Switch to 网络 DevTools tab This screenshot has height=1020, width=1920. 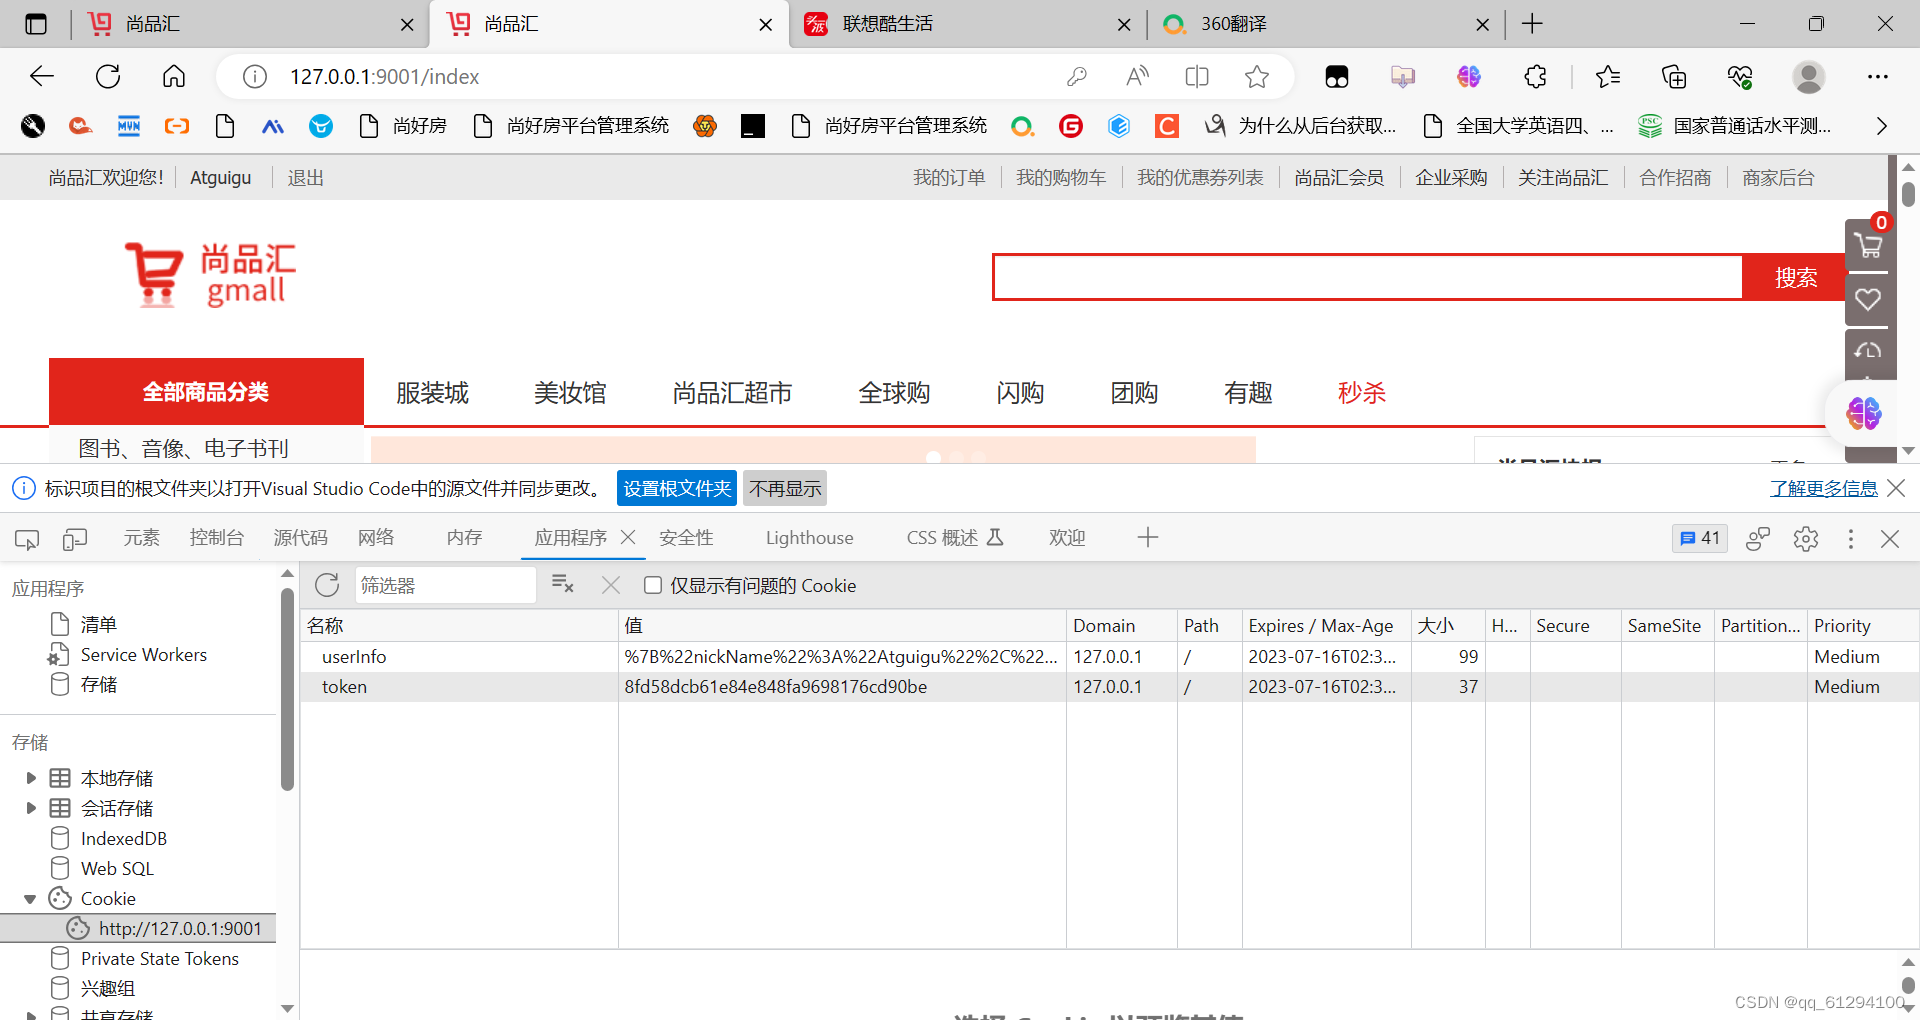point(376,538)
